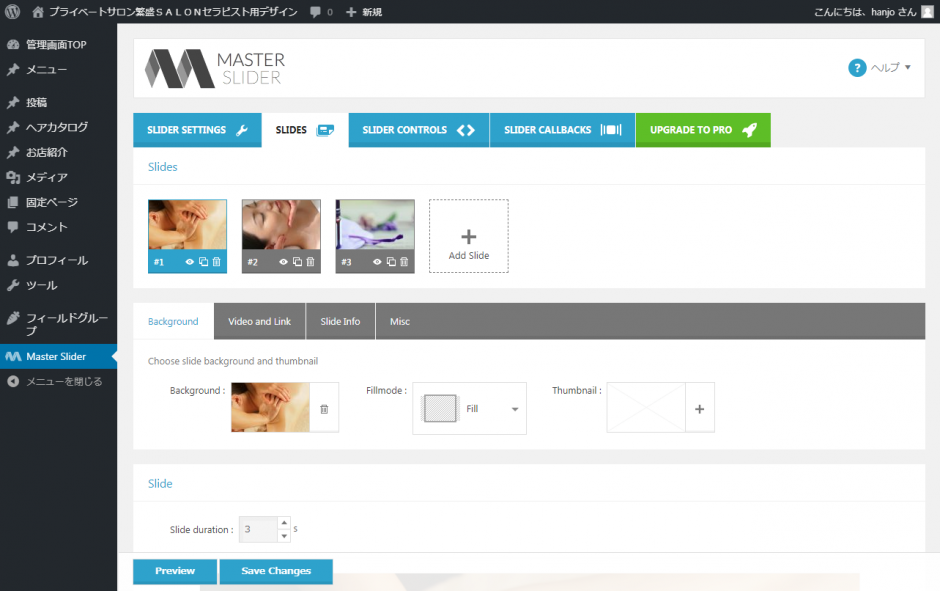
Task: Click the WordPress logo in the admin bar
Action: click(13, 12)
